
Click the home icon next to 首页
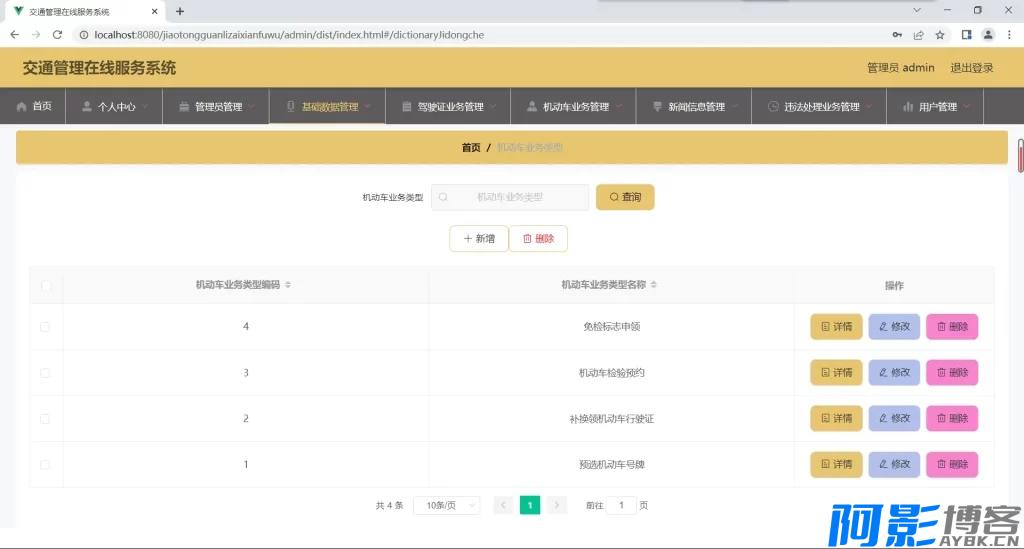(22, 106)
